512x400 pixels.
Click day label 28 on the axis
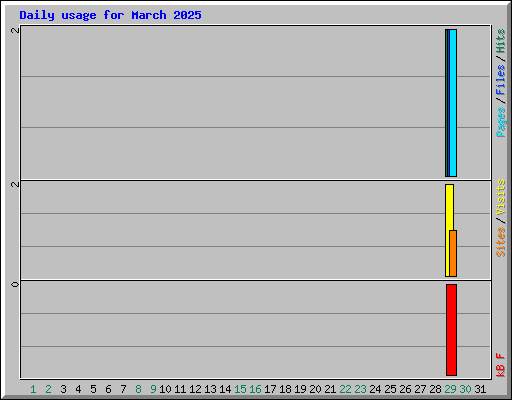pyautogui.click(x=435, y=389)
